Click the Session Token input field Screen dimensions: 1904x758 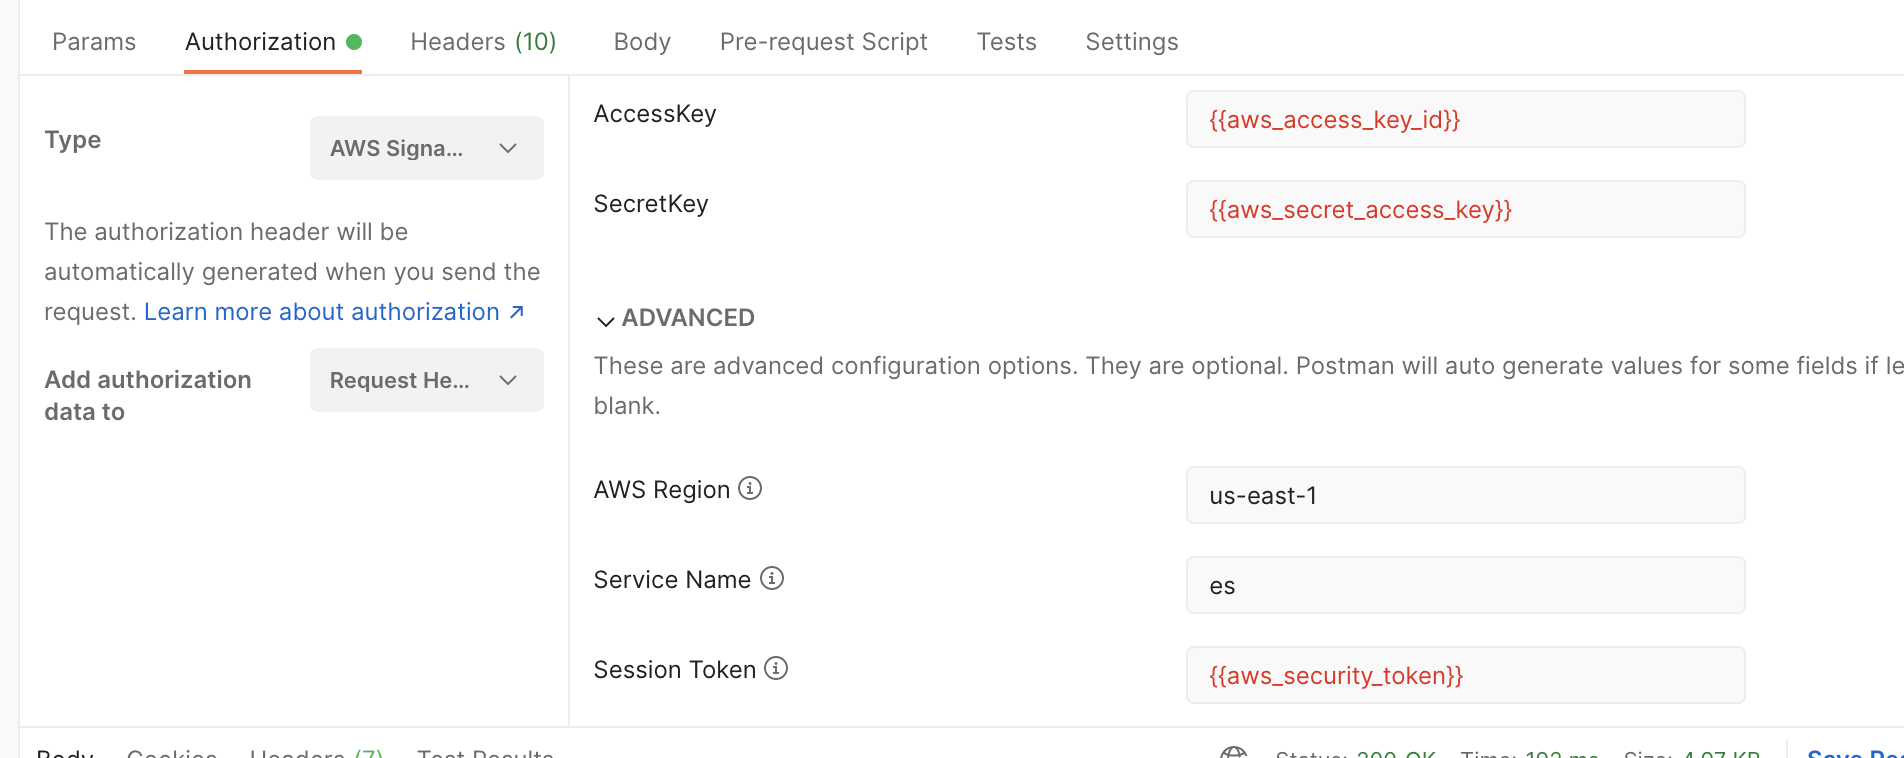coord(1466,675)
